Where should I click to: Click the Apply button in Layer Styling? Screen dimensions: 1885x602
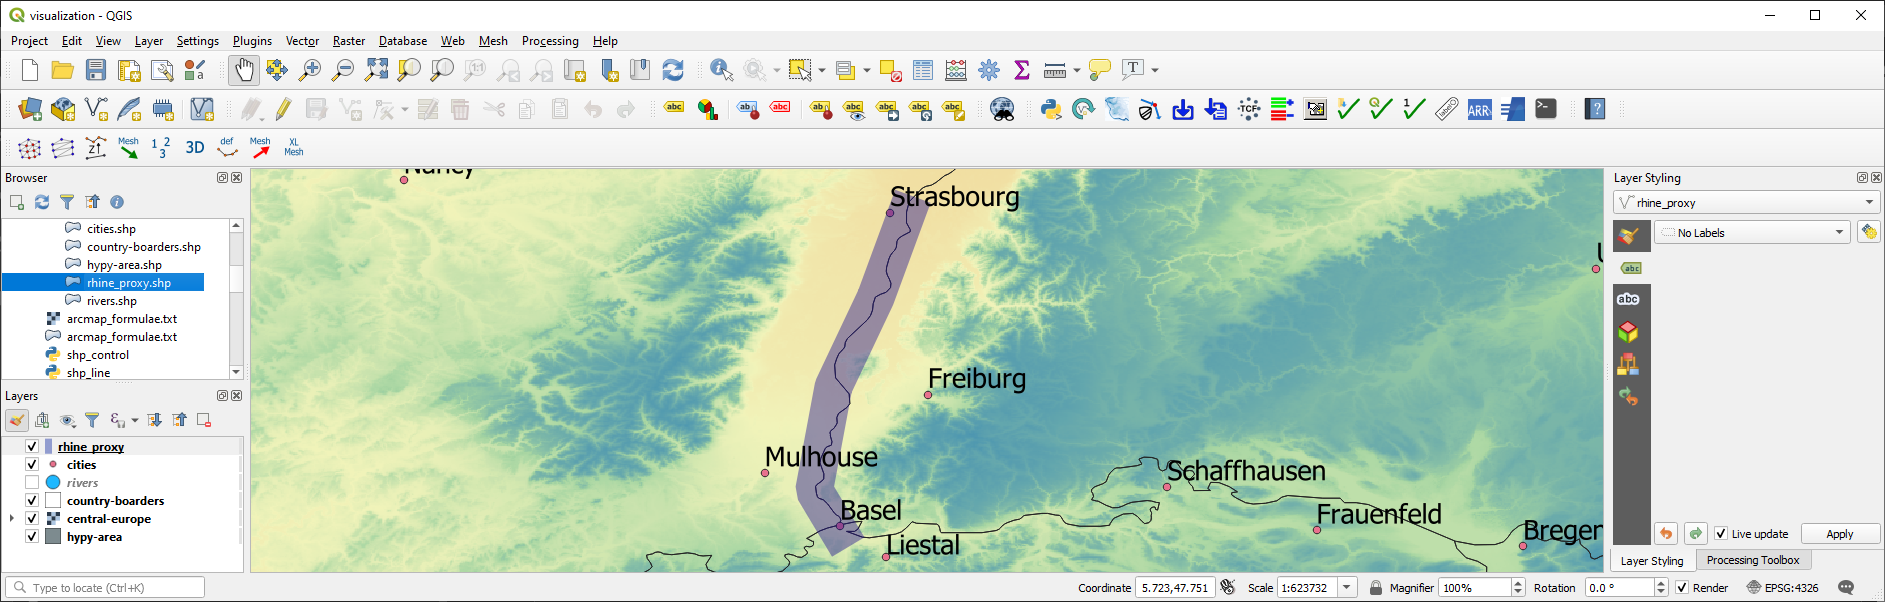point(1840,534)
